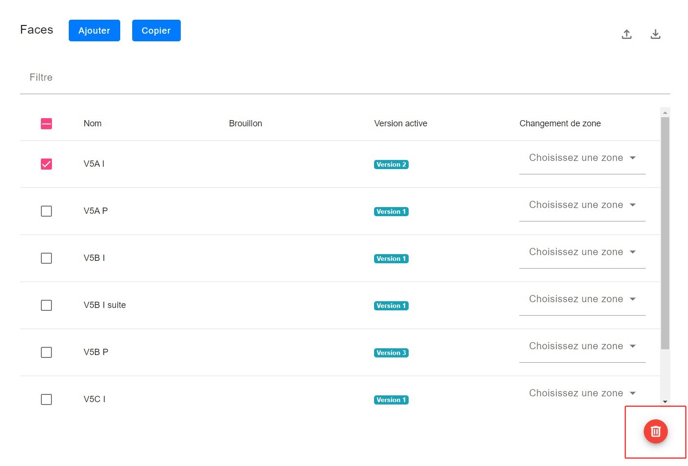Click the Version 3 badge on V5B P
Viewport: 688px width, 466px height.
(391, 353)
